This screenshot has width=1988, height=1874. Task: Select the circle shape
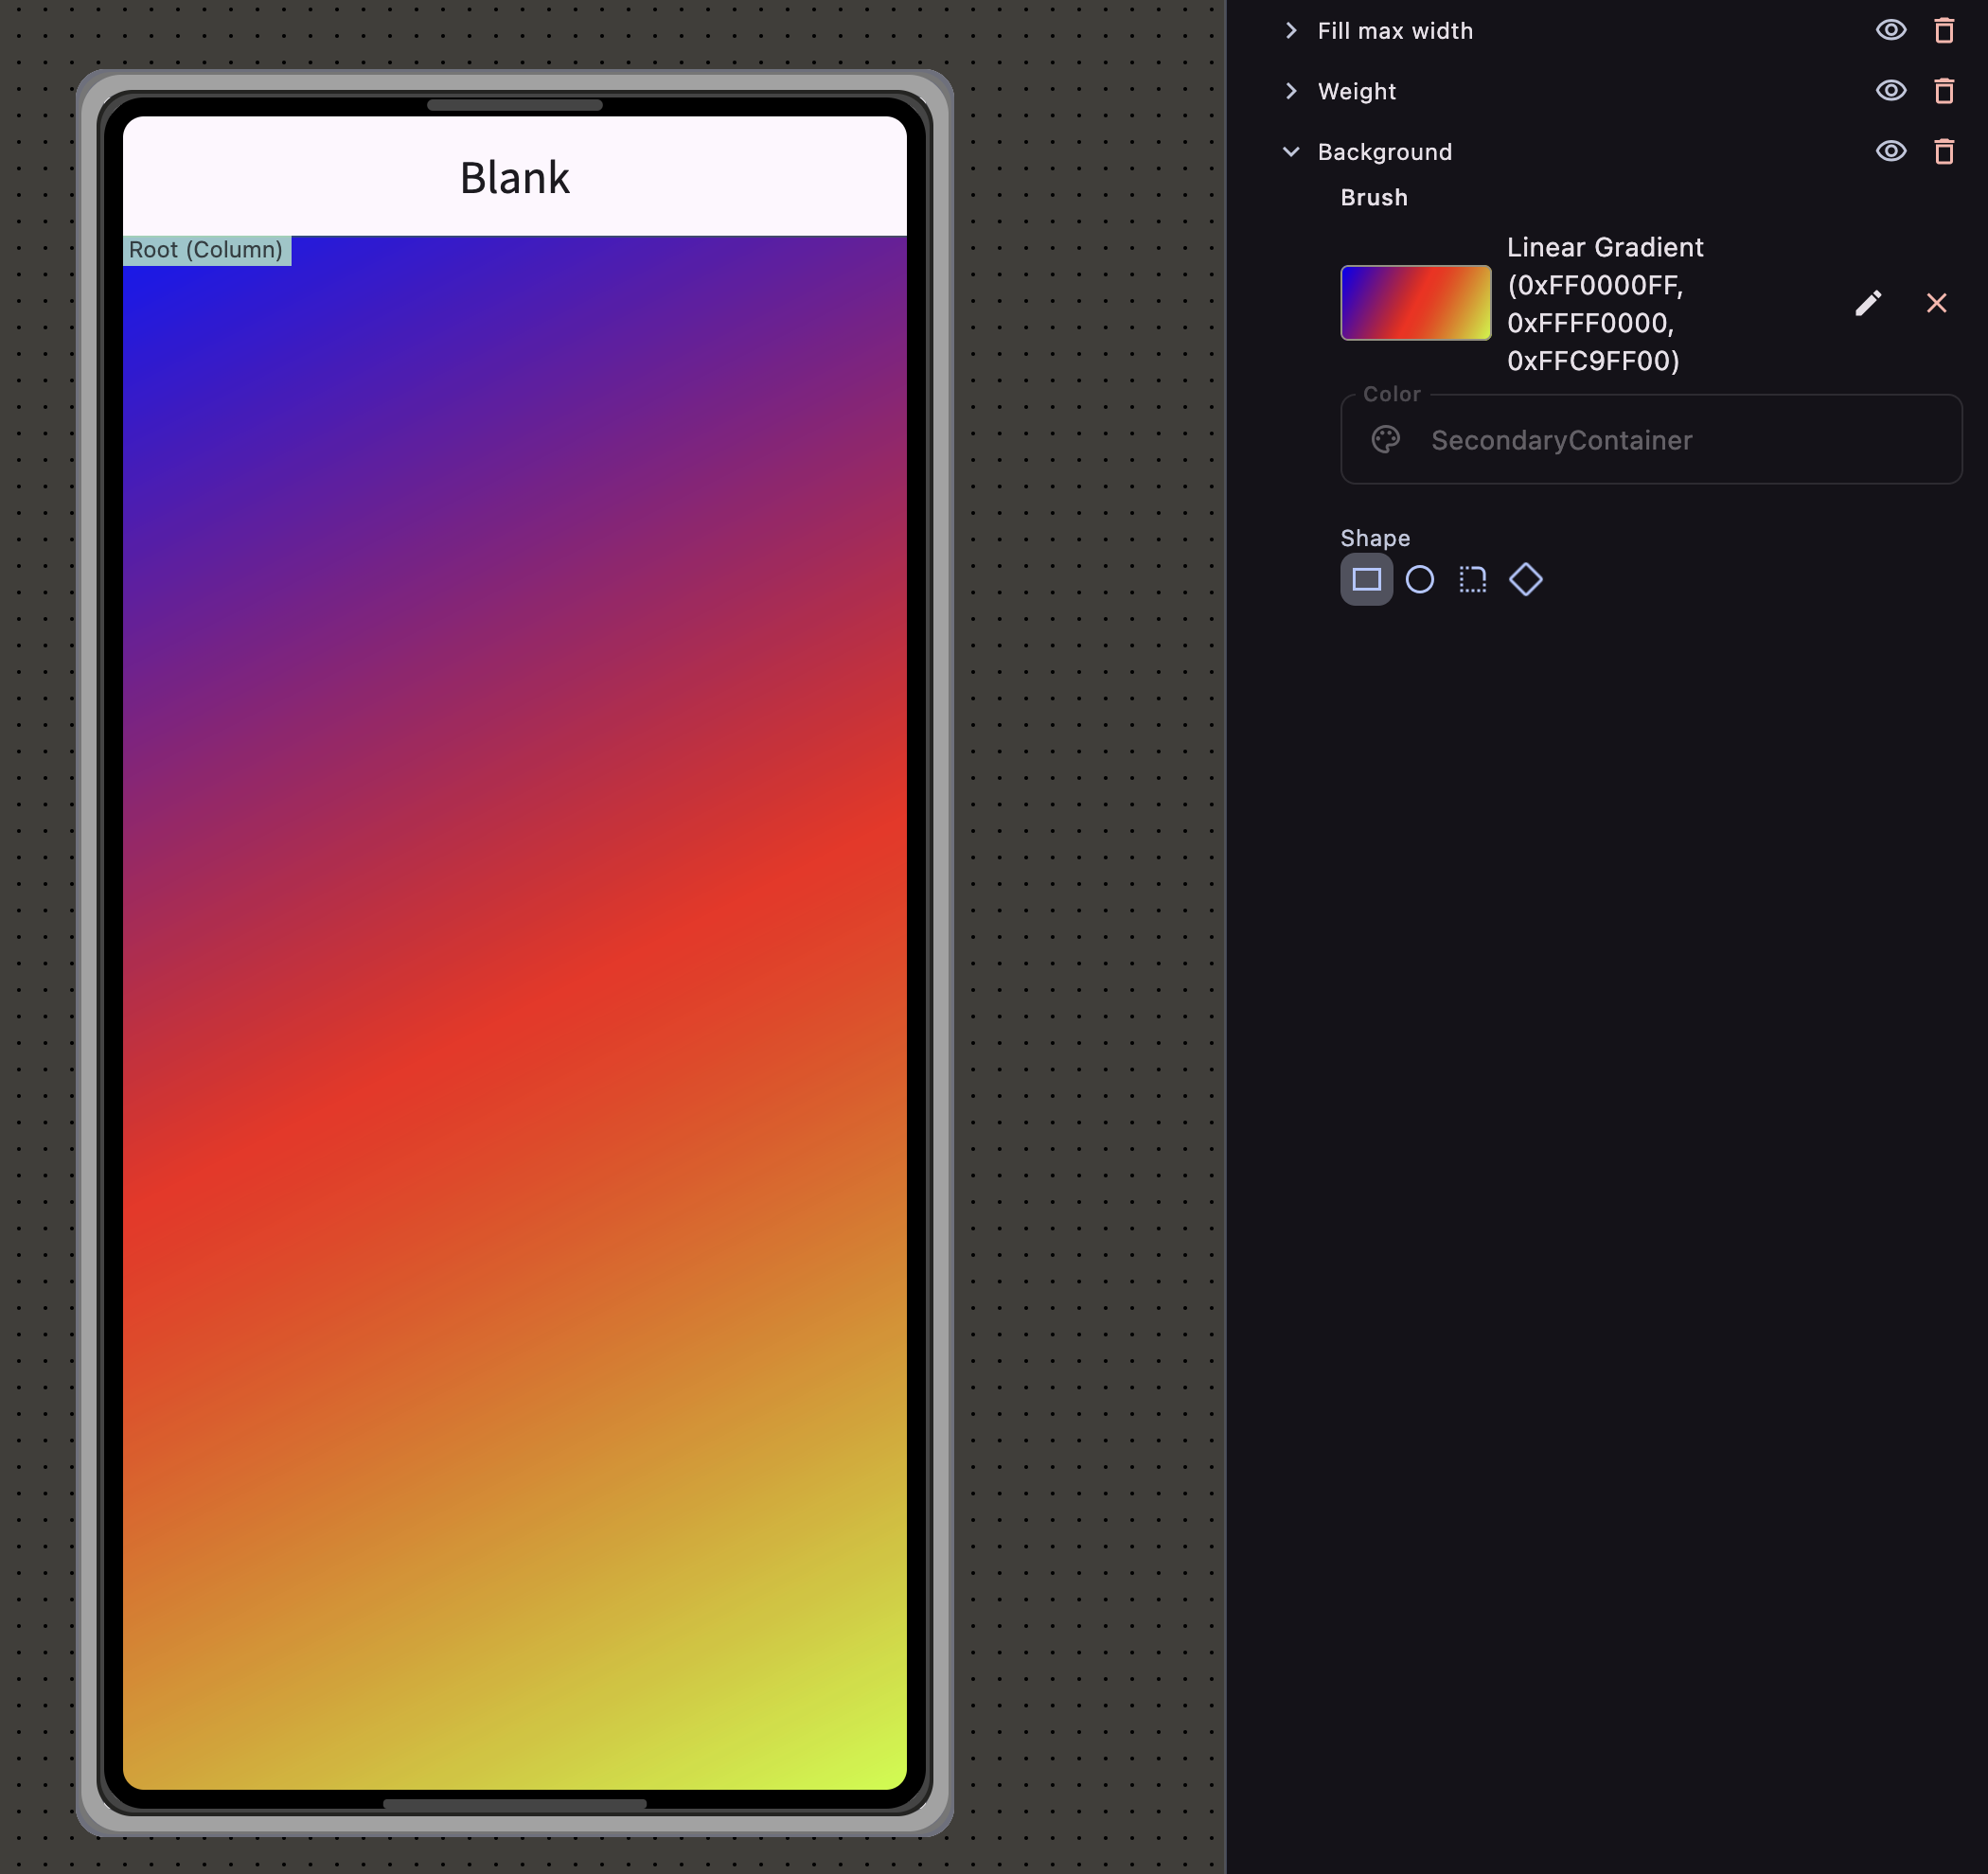[1420, 579]
